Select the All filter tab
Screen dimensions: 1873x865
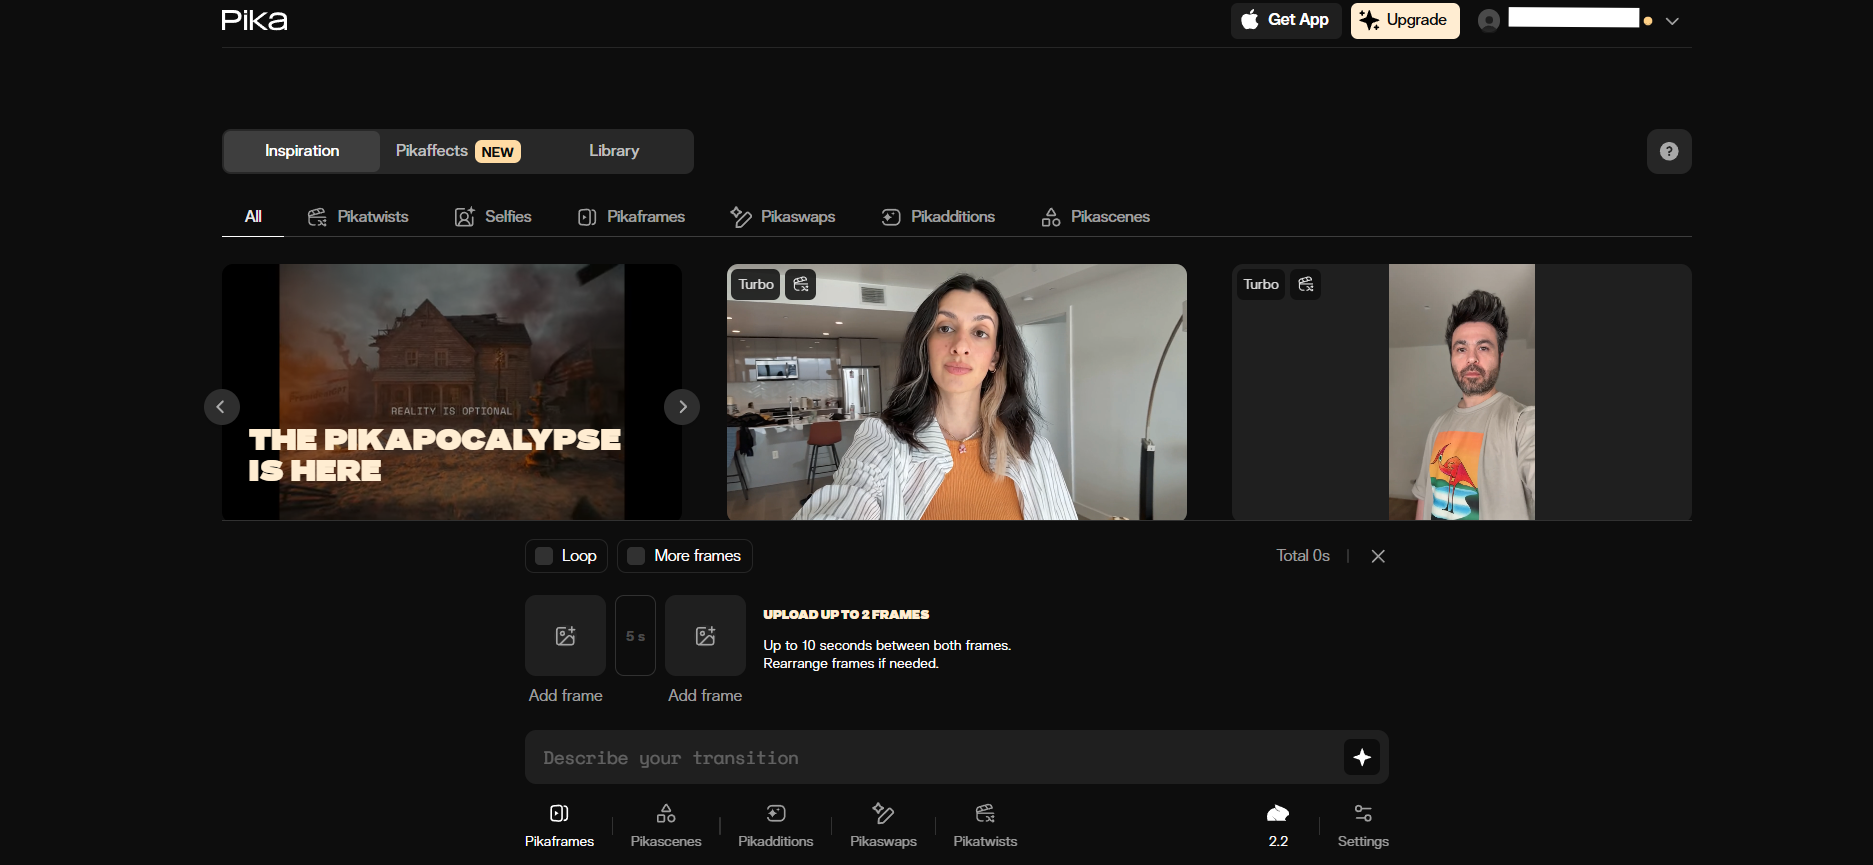pos(253,217)
